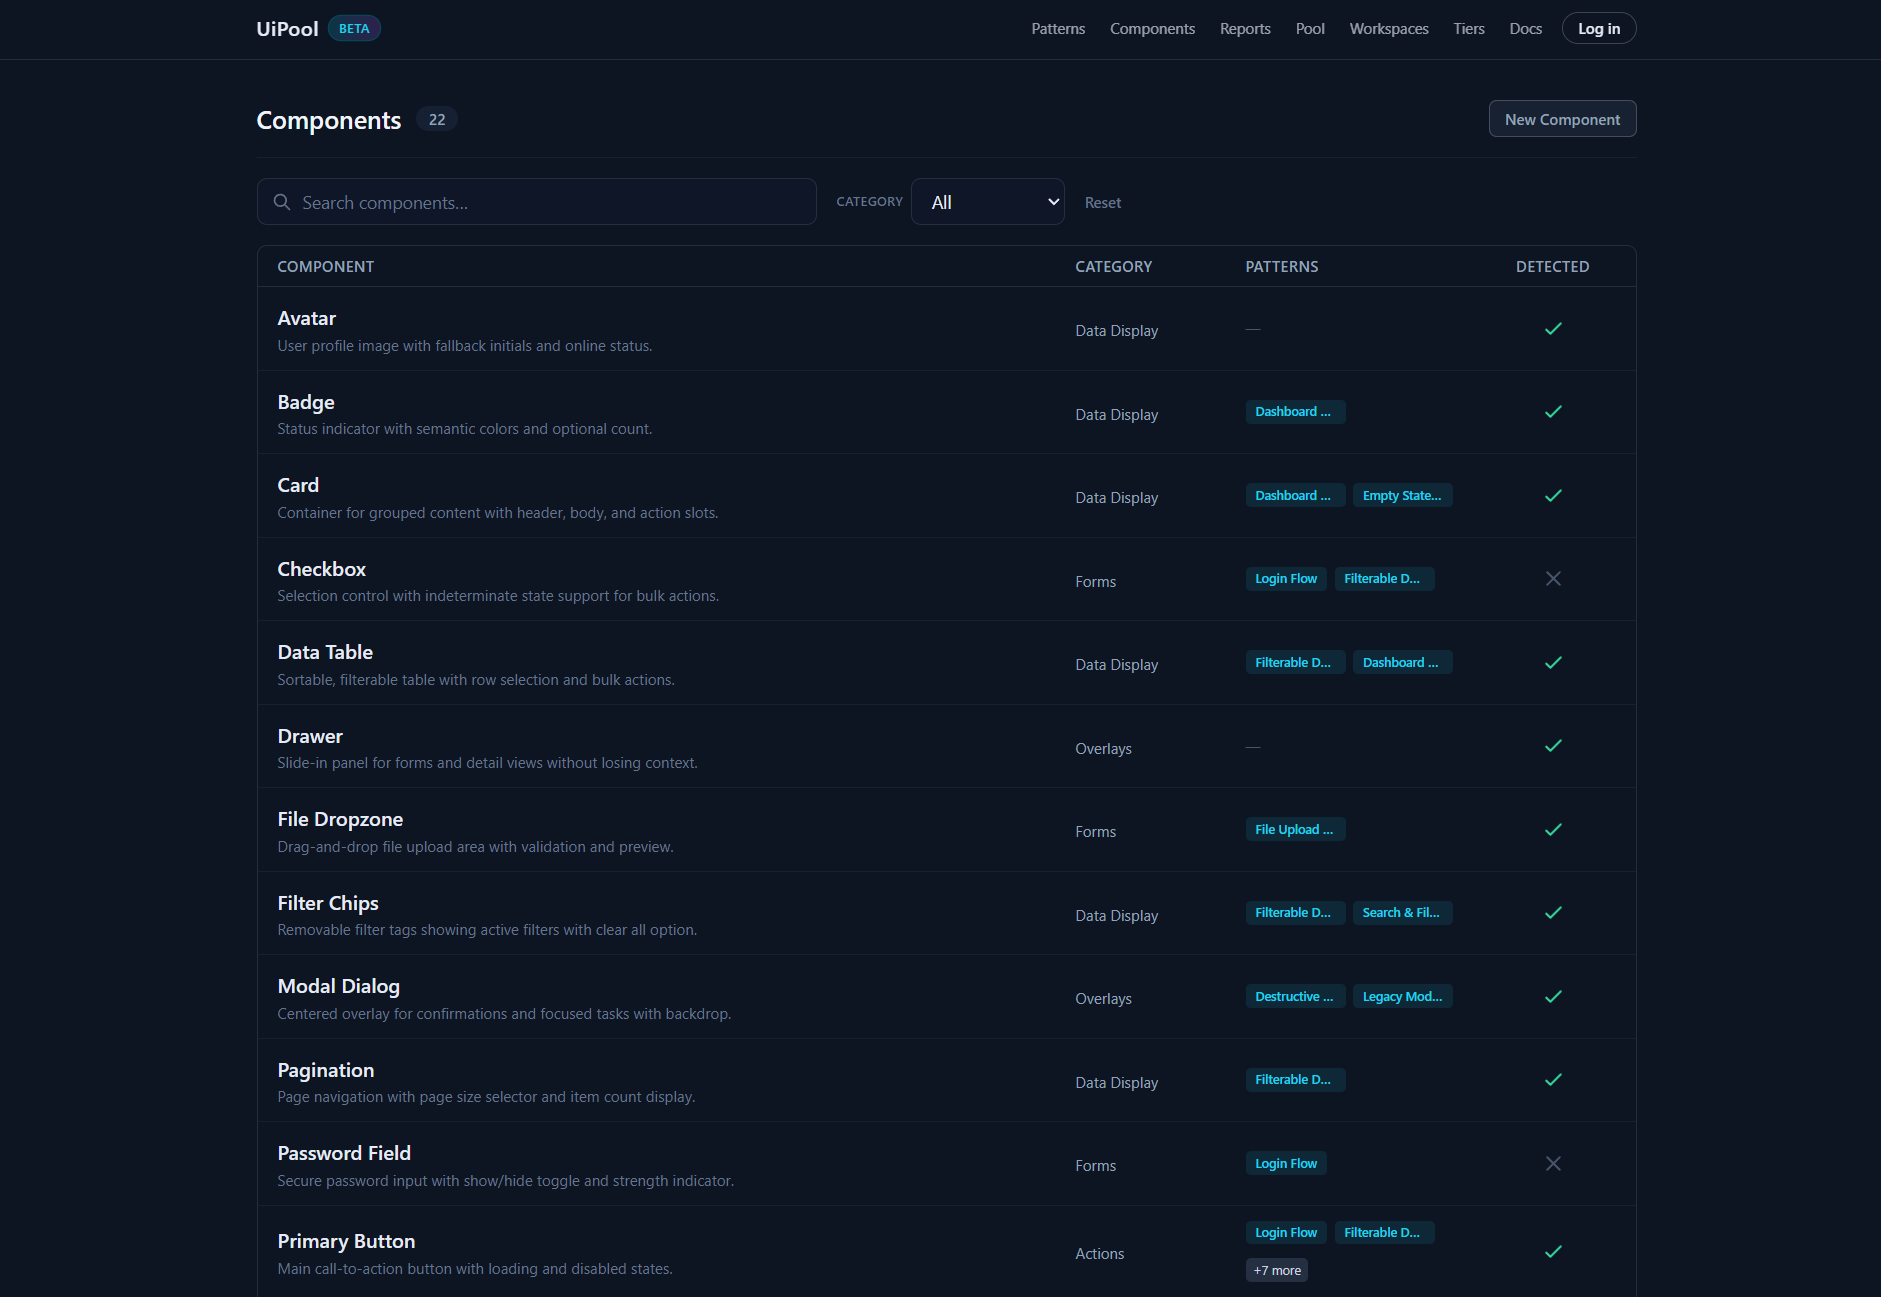
Task: Open Patterns in the top navigation
Action: point(1058,29)
